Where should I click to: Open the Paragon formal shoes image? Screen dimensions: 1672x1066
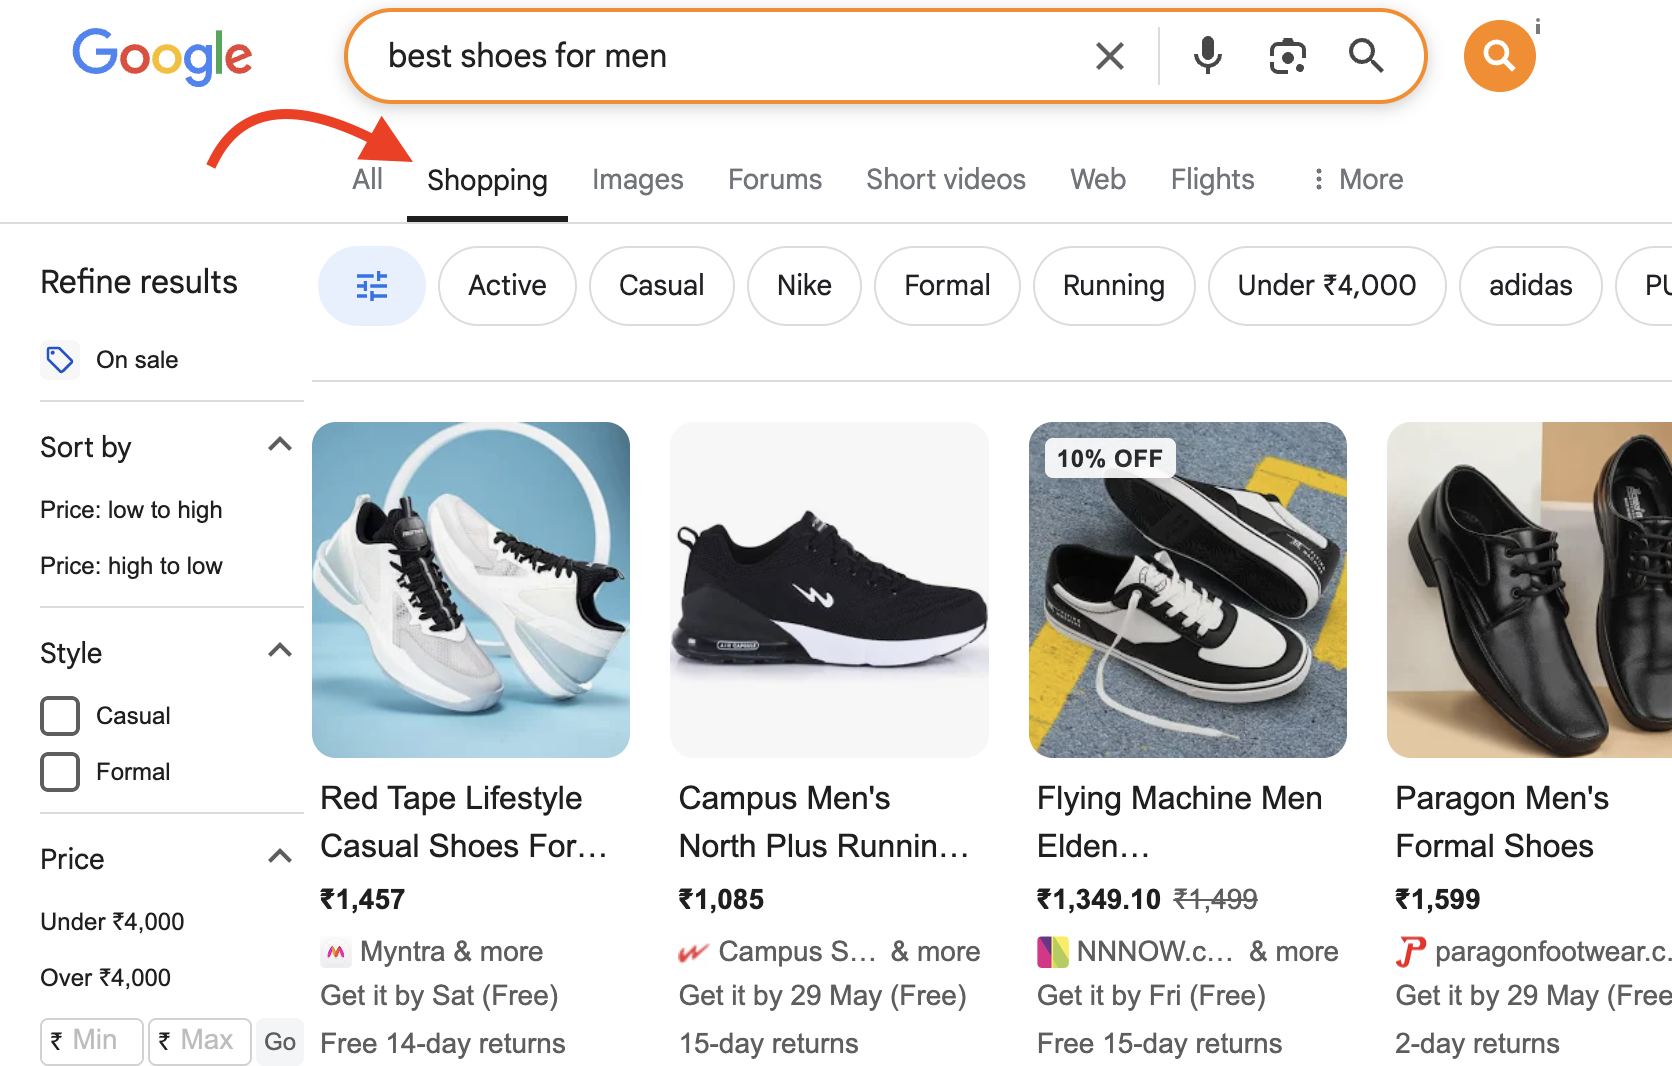1529,590
